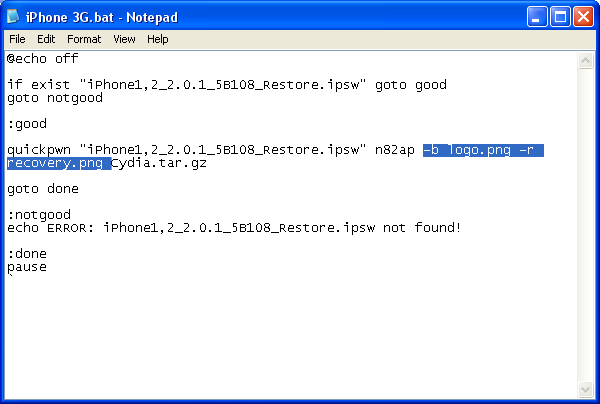Open the Edit menu
Viewport: 600px width, 404px height.
coord(46,39)
